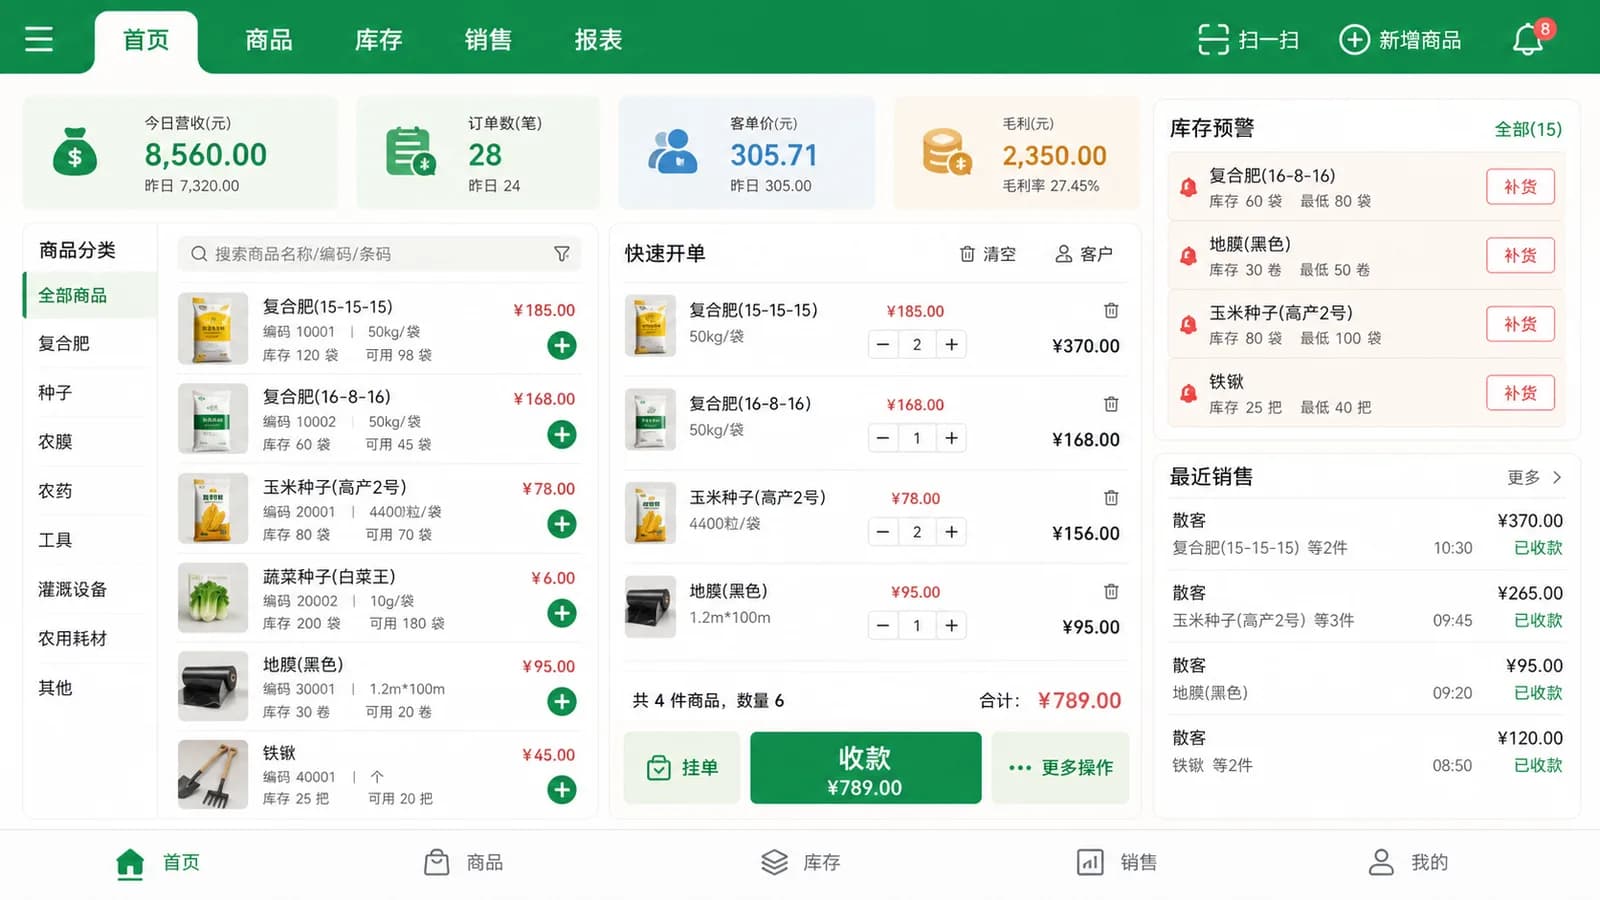The height and width of the screenshot is (900, 1600).
Task: Restock 地膜(黑色) via 补货
Action: (1520, 256)
